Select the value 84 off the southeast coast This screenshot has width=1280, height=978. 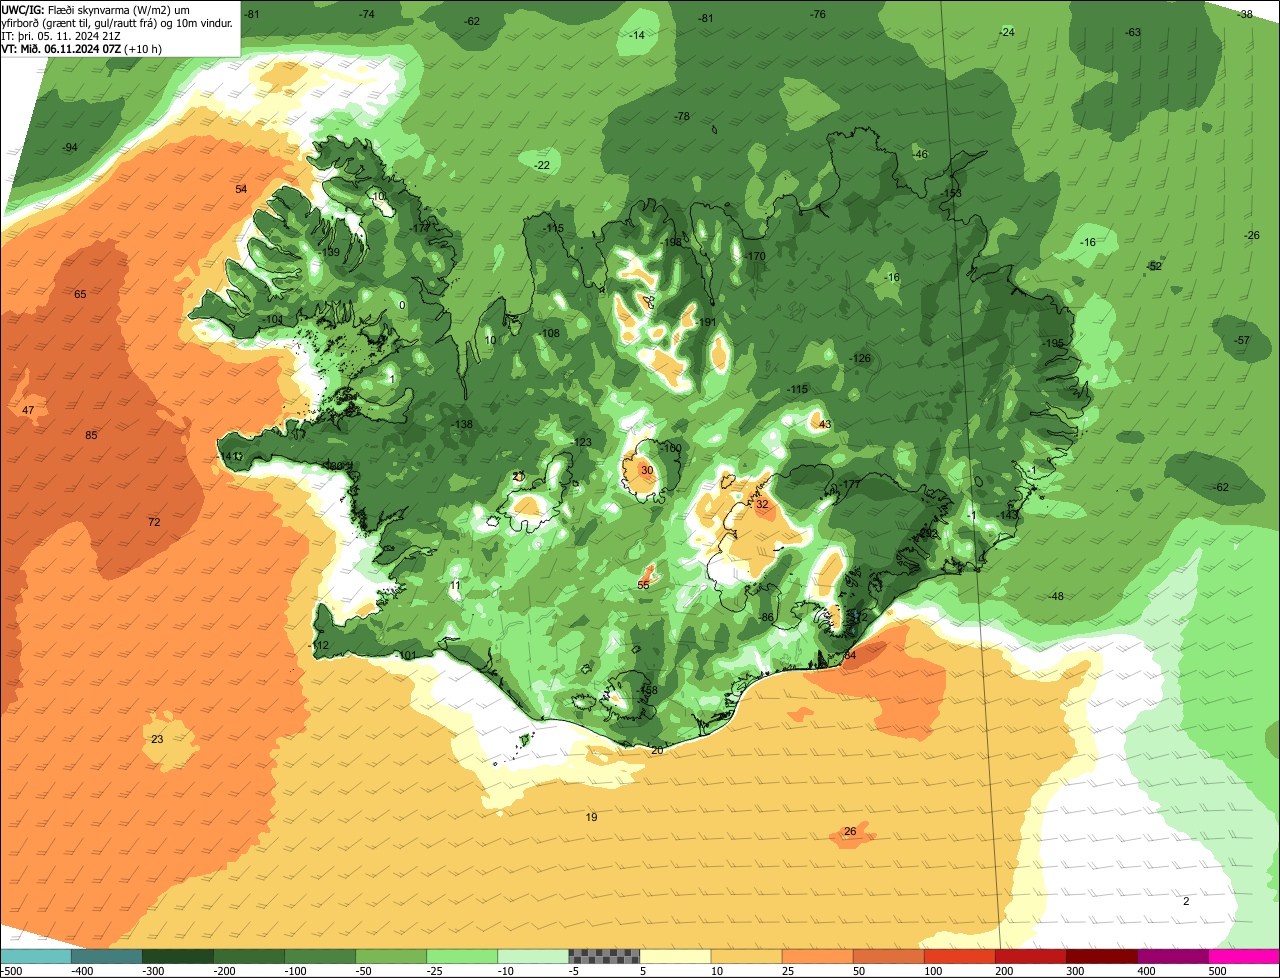[x=851, y=655]
